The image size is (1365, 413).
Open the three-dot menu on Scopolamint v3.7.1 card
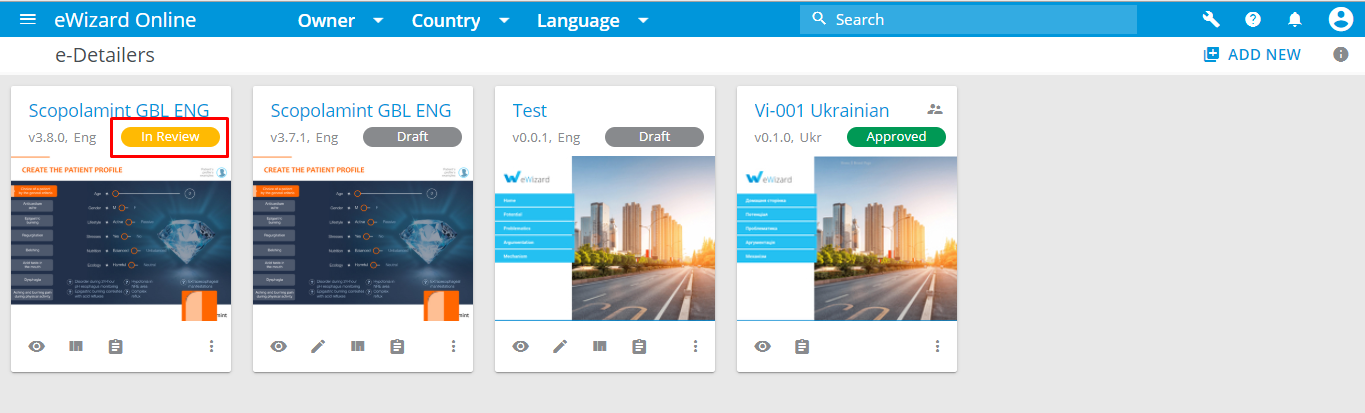(x=453, y=346)
